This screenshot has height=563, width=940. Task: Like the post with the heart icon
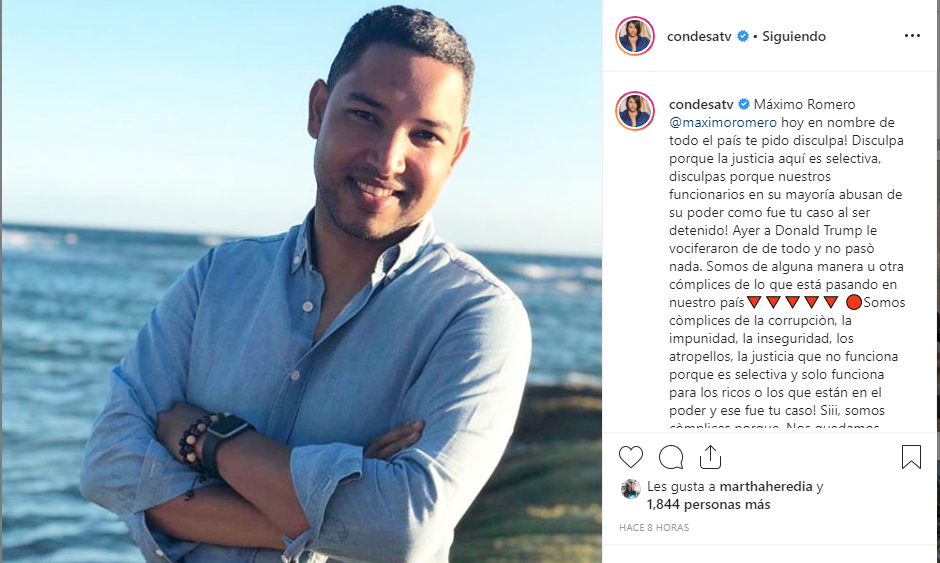pos(631,457)
